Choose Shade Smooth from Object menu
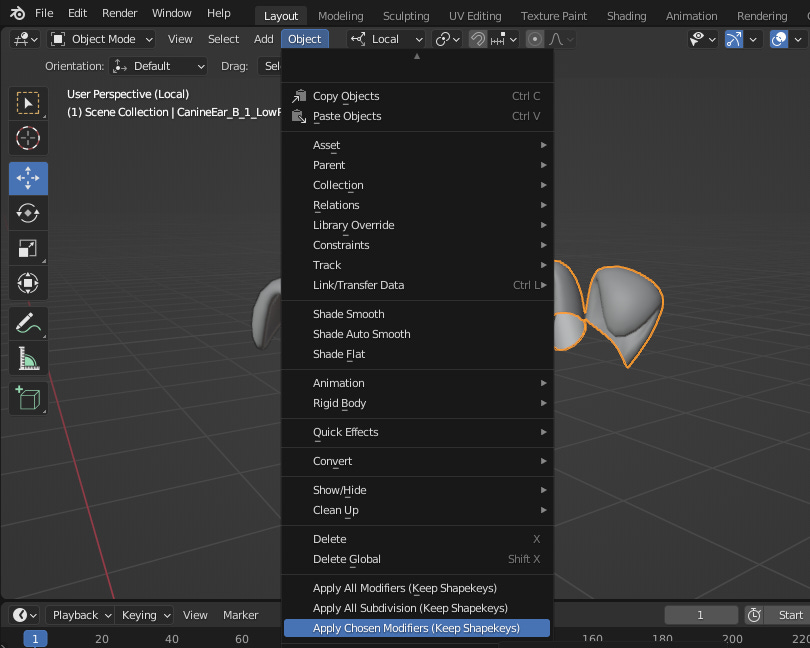Screen dimensions: 810x648 pos(348,314)
